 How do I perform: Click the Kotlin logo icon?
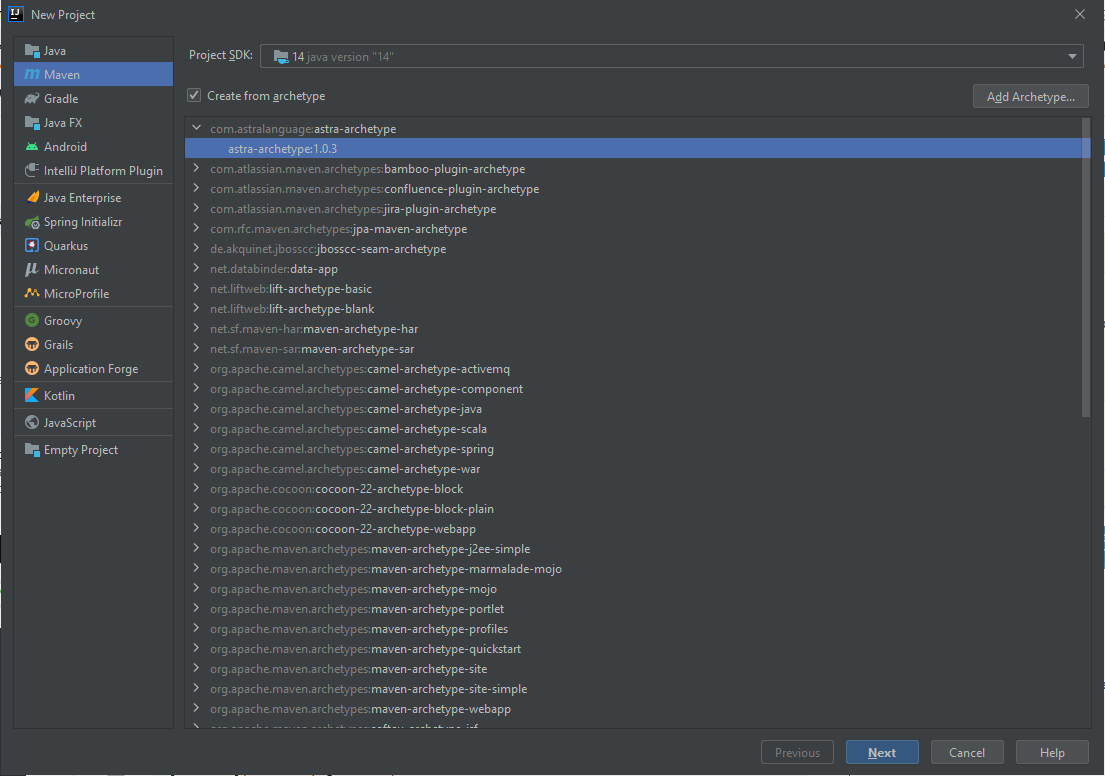(x=32, y=395)
